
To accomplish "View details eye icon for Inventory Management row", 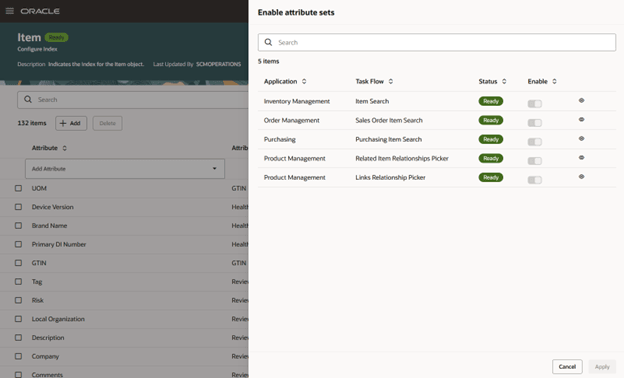I will 581,101.
